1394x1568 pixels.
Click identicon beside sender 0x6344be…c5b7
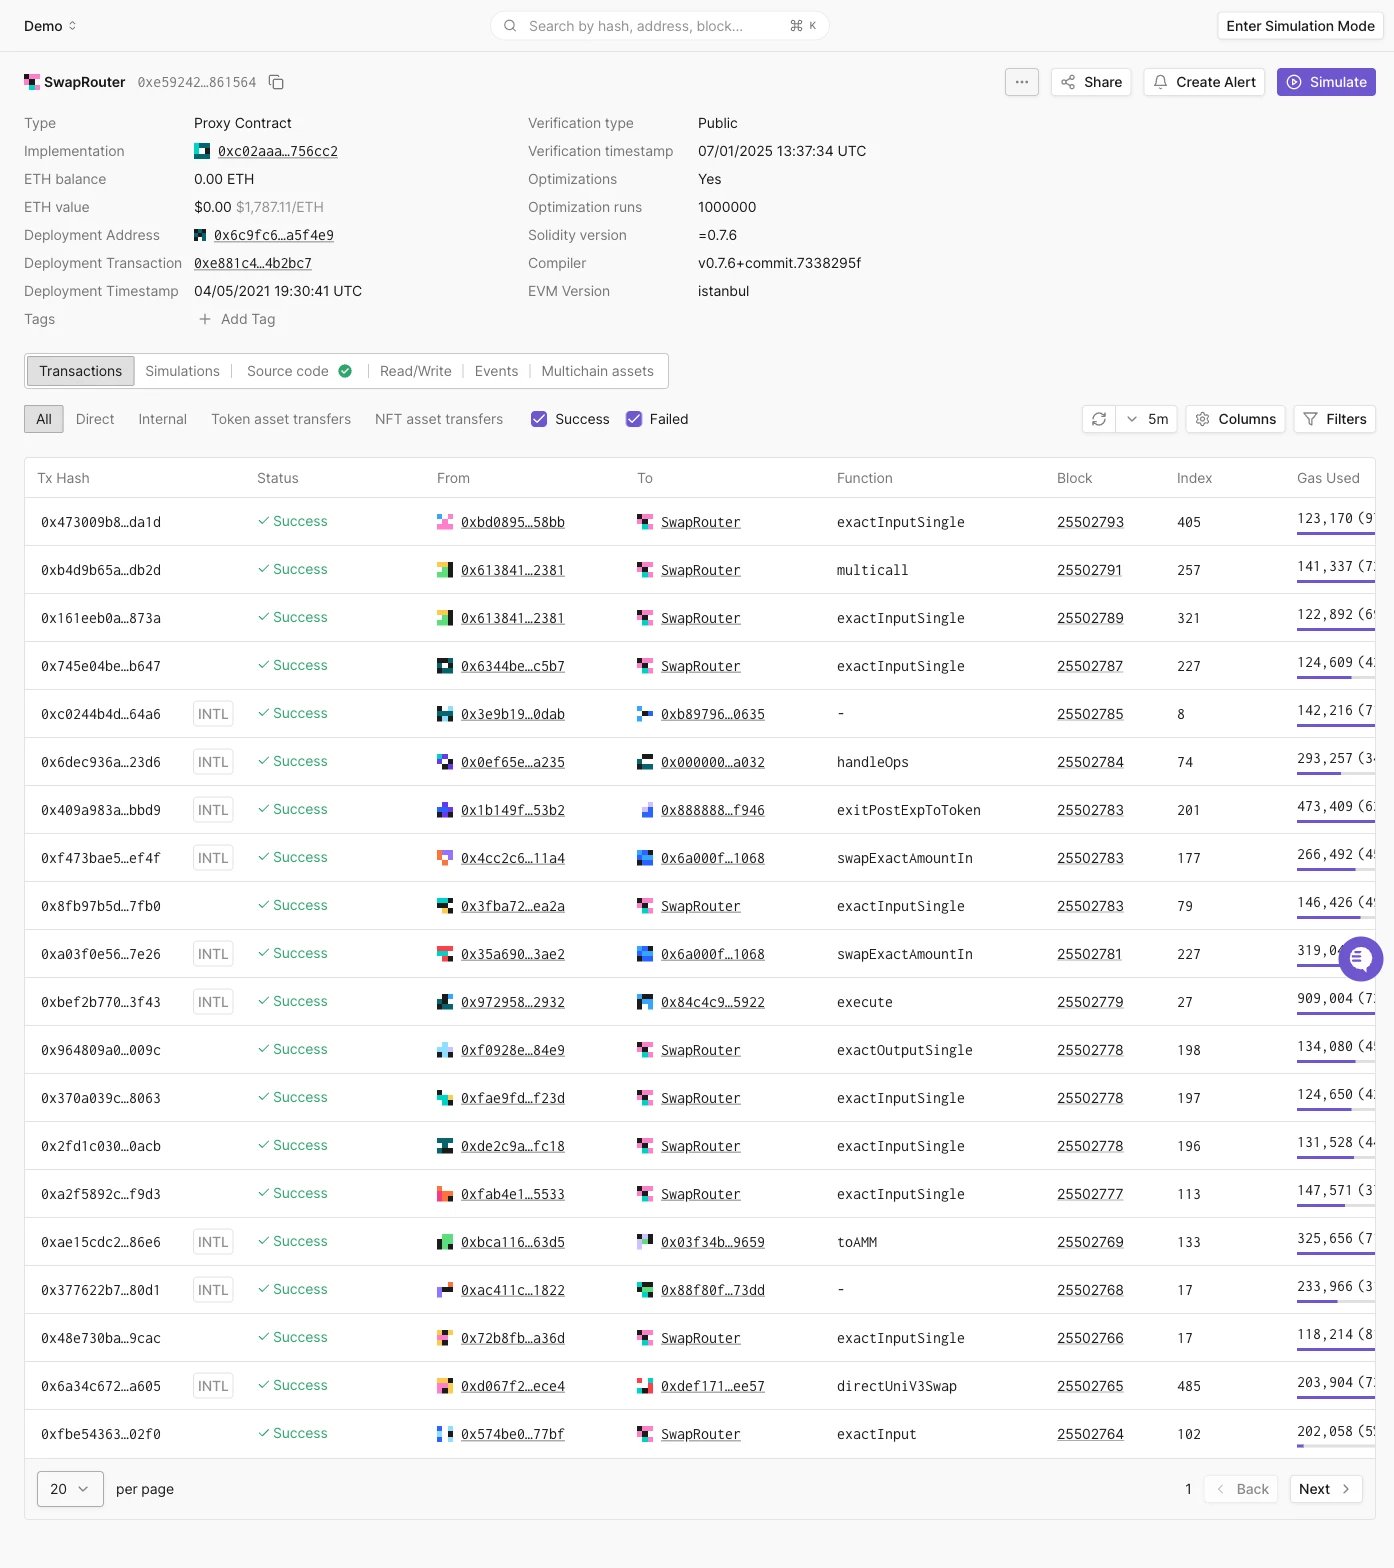tap(445, 666)
